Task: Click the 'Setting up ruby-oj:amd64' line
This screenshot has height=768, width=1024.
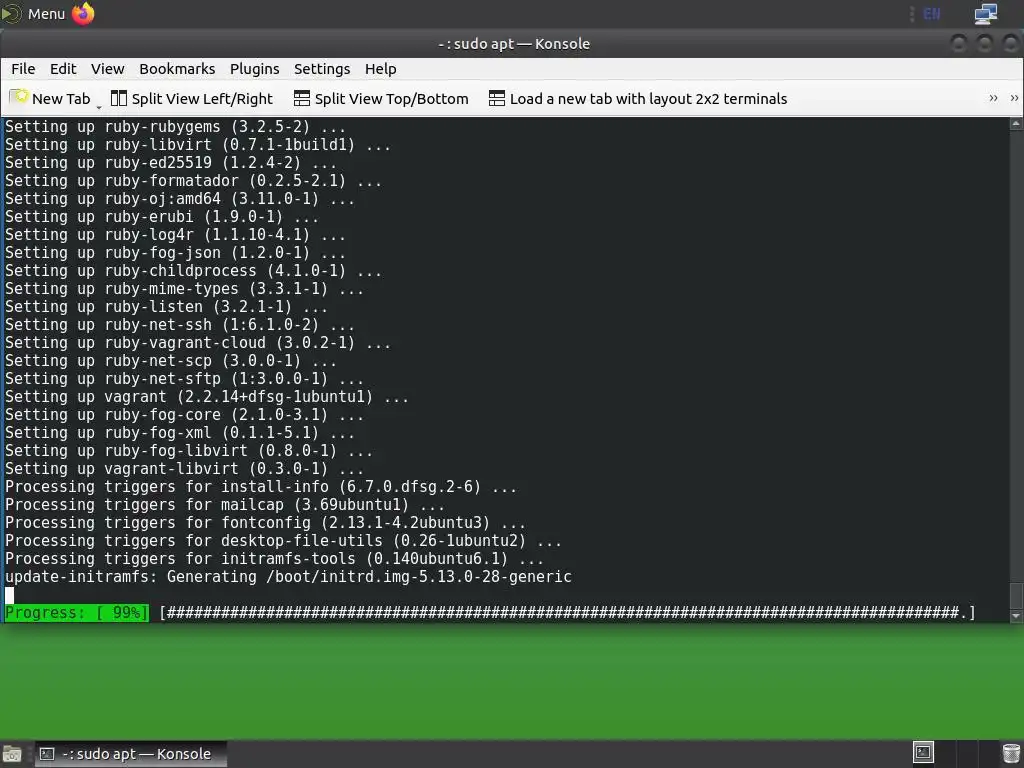Action: (x=180, y=199)
